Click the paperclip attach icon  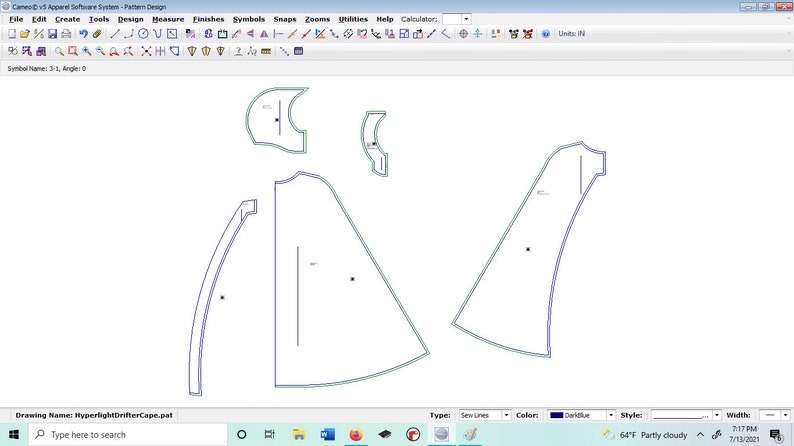coord(97,34)
